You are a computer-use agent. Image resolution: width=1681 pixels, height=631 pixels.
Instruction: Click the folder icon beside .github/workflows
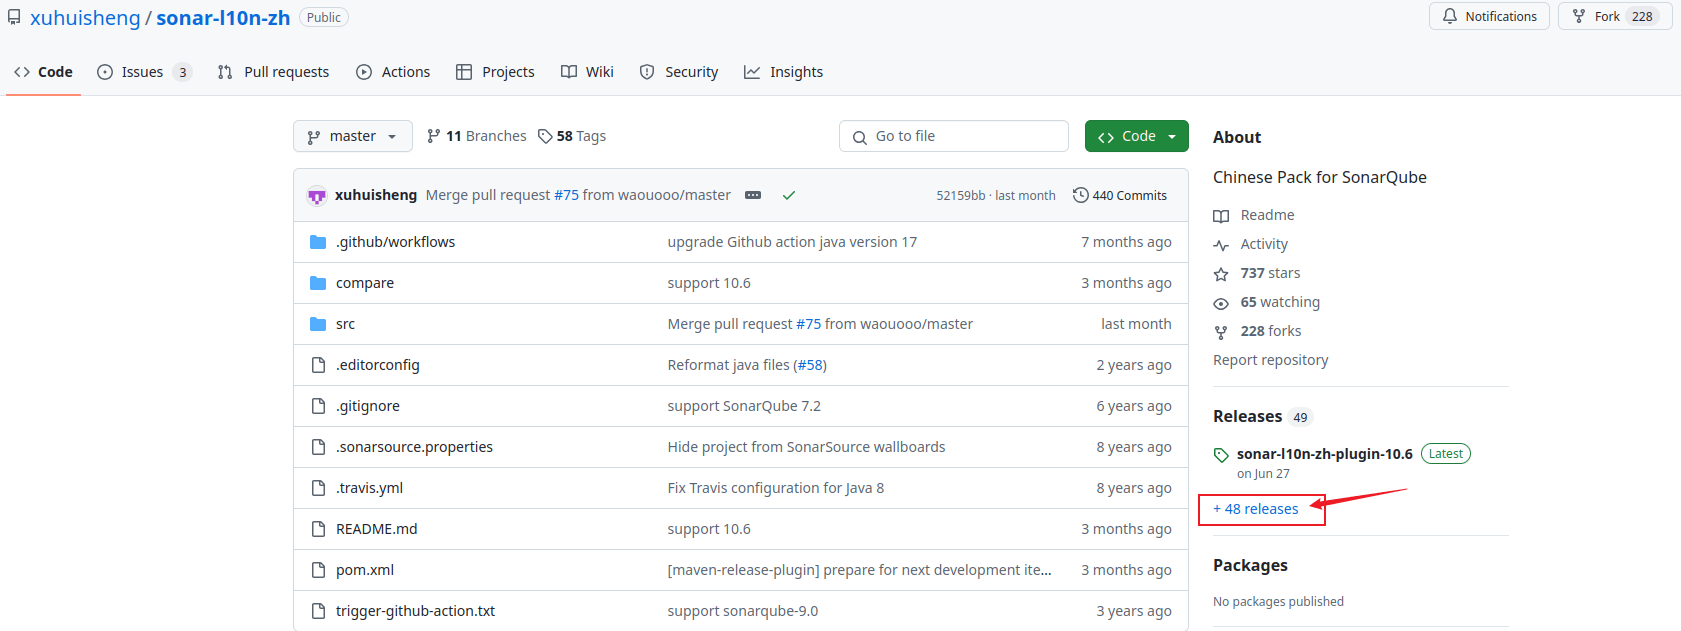318,242
